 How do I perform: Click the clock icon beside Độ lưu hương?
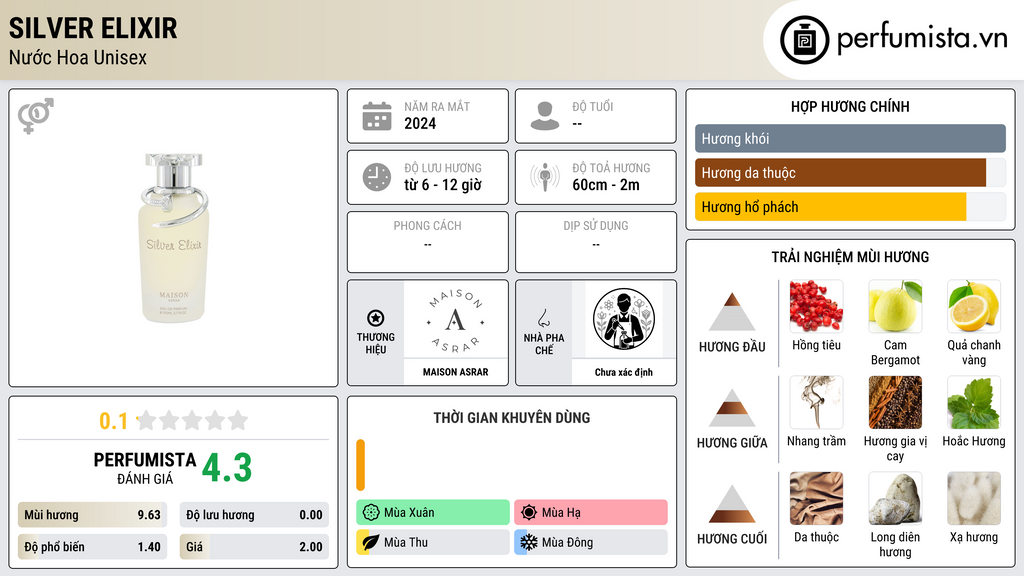[377, 177]
